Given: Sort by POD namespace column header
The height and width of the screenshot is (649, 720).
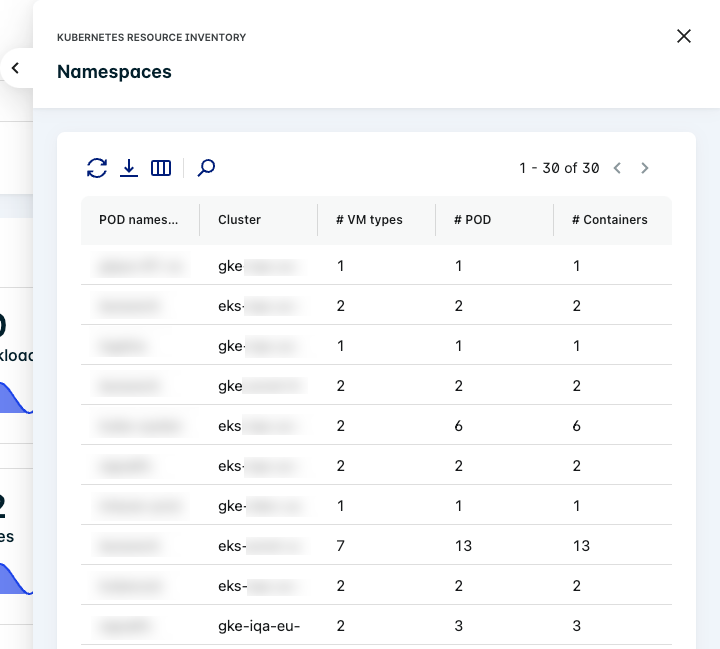Looking at the screenshot, I should coord(138,220).
